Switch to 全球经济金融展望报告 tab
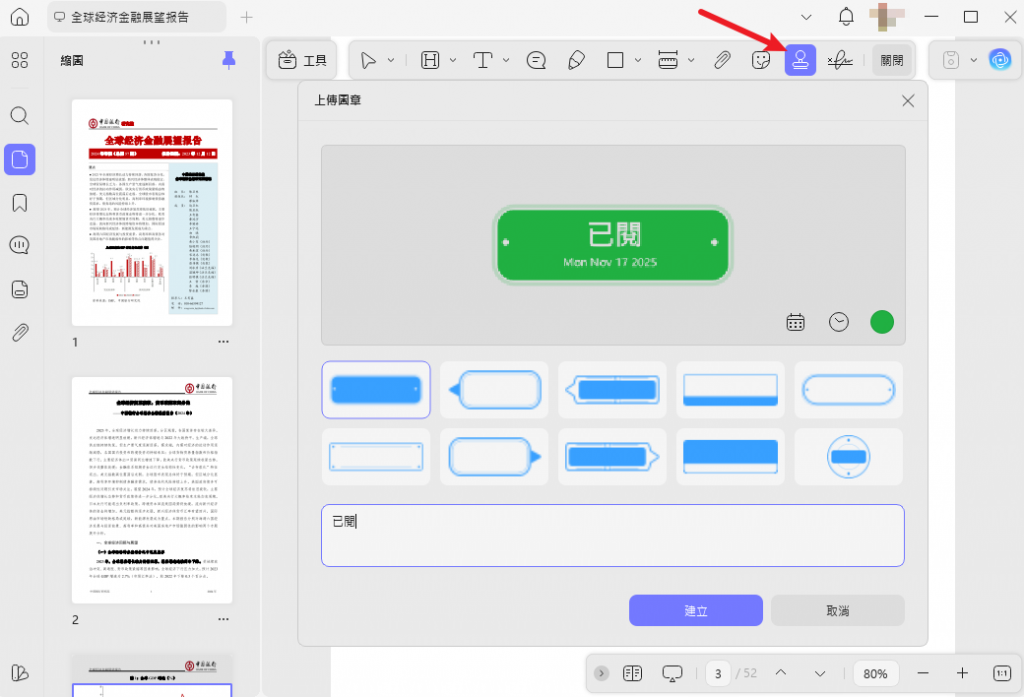Image resolution: width=1024 pixels, height=697 pixels. (136, 17)
